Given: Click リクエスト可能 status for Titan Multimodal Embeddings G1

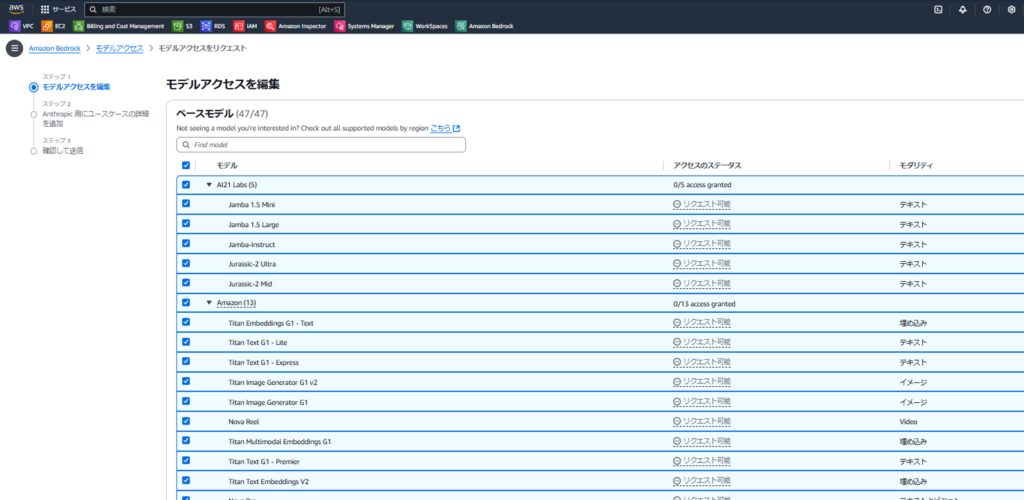Looking at the screenshot, I should (707, 441).
